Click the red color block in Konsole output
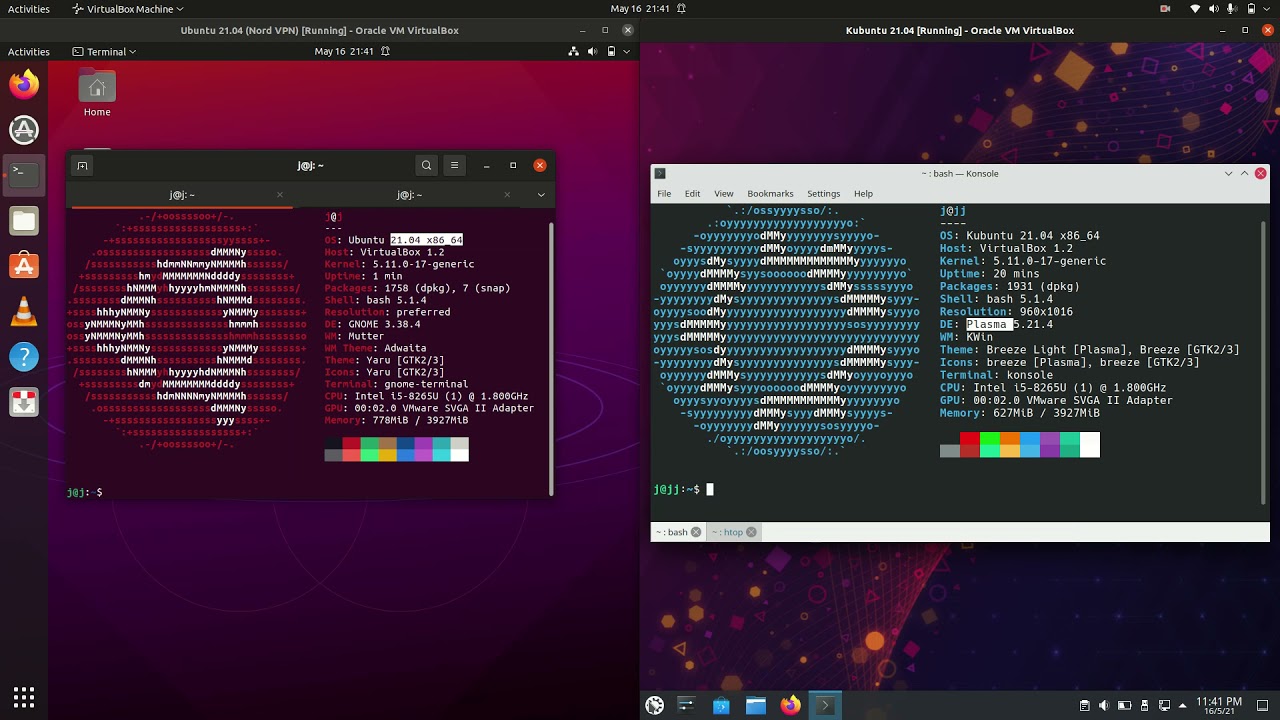This screenshot has height=720, width=1280. pos(969,439)
